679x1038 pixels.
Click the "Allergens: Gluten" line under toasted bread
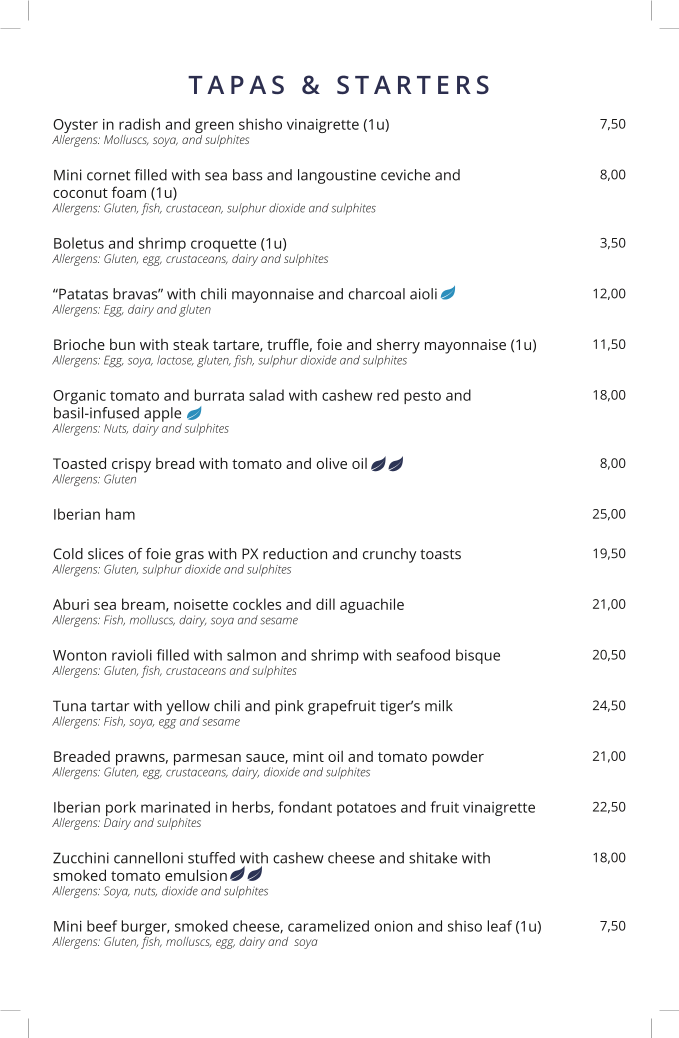[x=94, y=480]
